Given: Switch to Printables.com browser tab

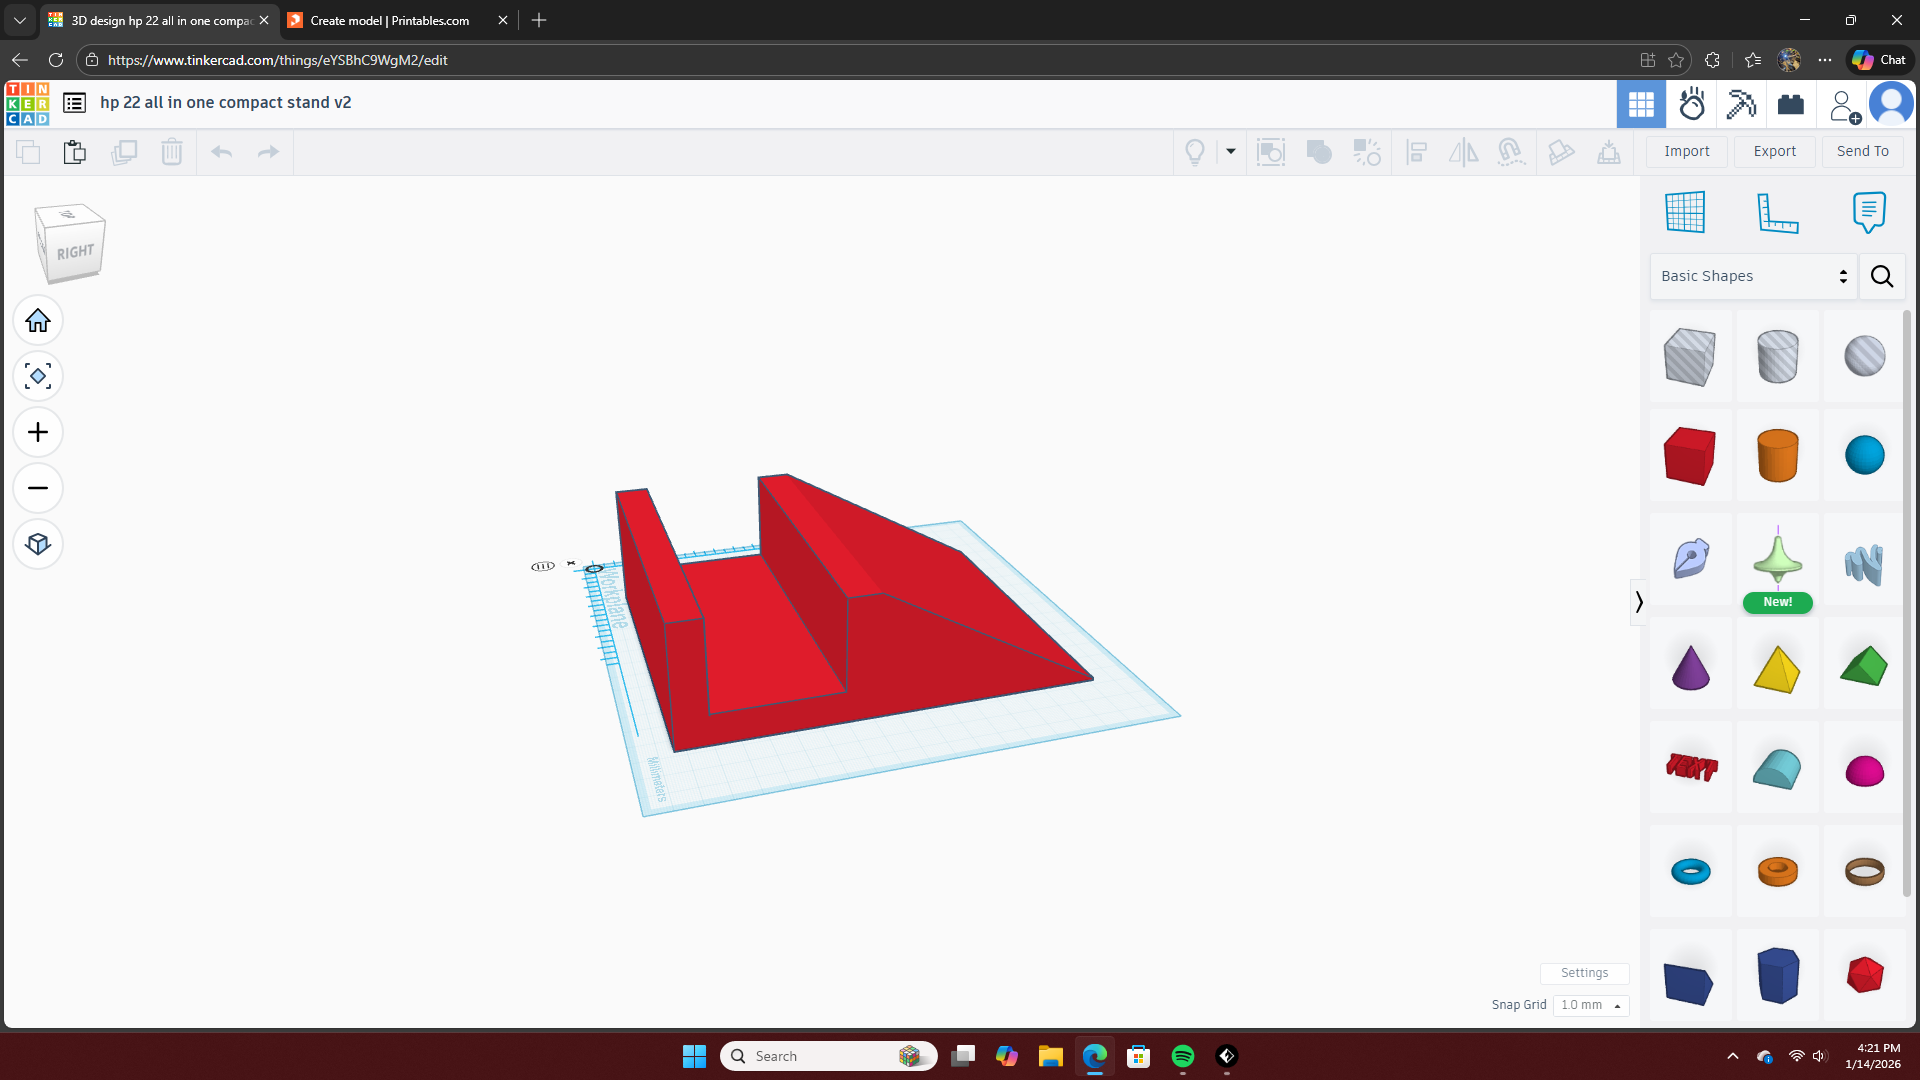Looking at the screenshot, I should 398,20.
